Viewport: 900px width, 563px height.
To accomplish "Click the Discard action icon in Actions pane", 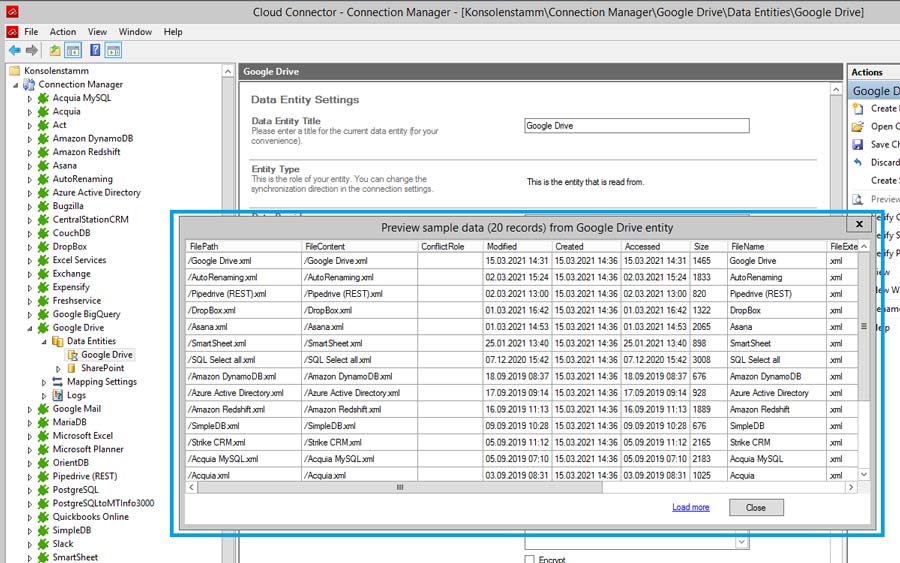I will click(857, 162).
